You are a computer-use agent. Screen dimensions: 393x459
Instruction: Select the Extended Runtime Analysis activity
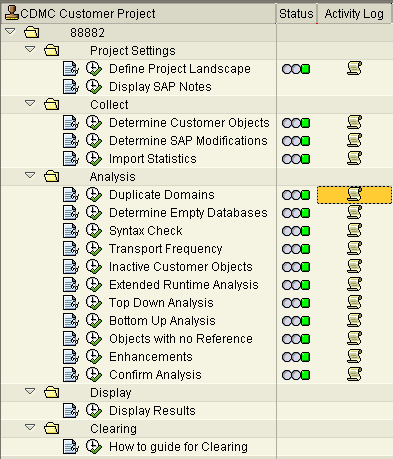pos(184,285)
